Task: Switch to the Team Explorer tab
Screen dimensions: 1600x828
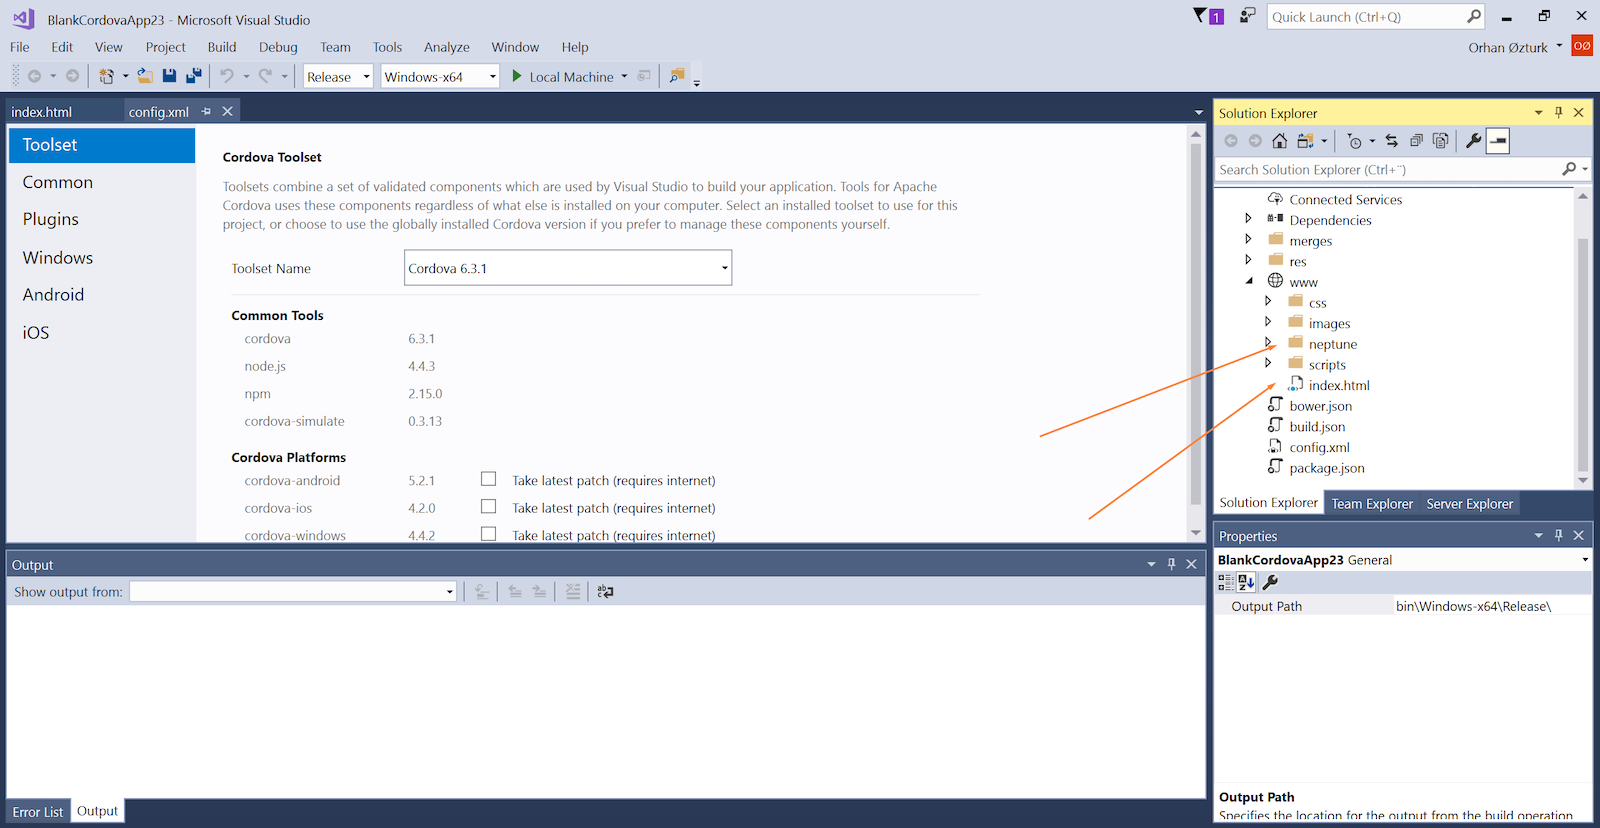Action: [1372, 504]
